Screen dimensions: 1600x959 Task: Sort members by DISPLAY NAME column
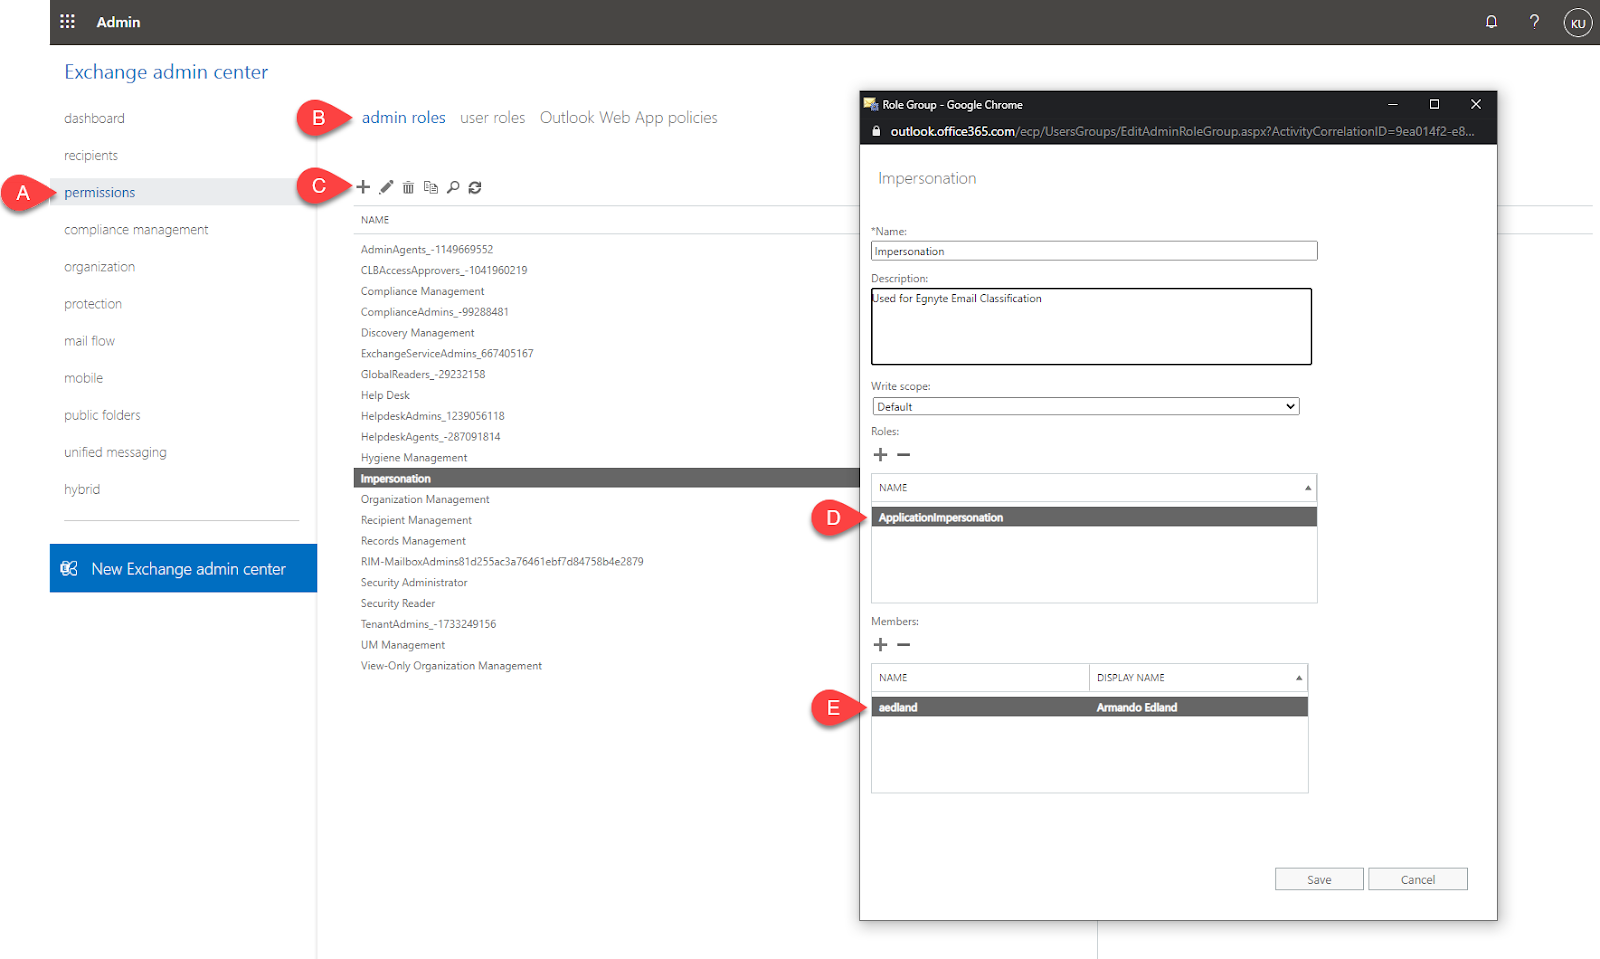coord(1197,678)
